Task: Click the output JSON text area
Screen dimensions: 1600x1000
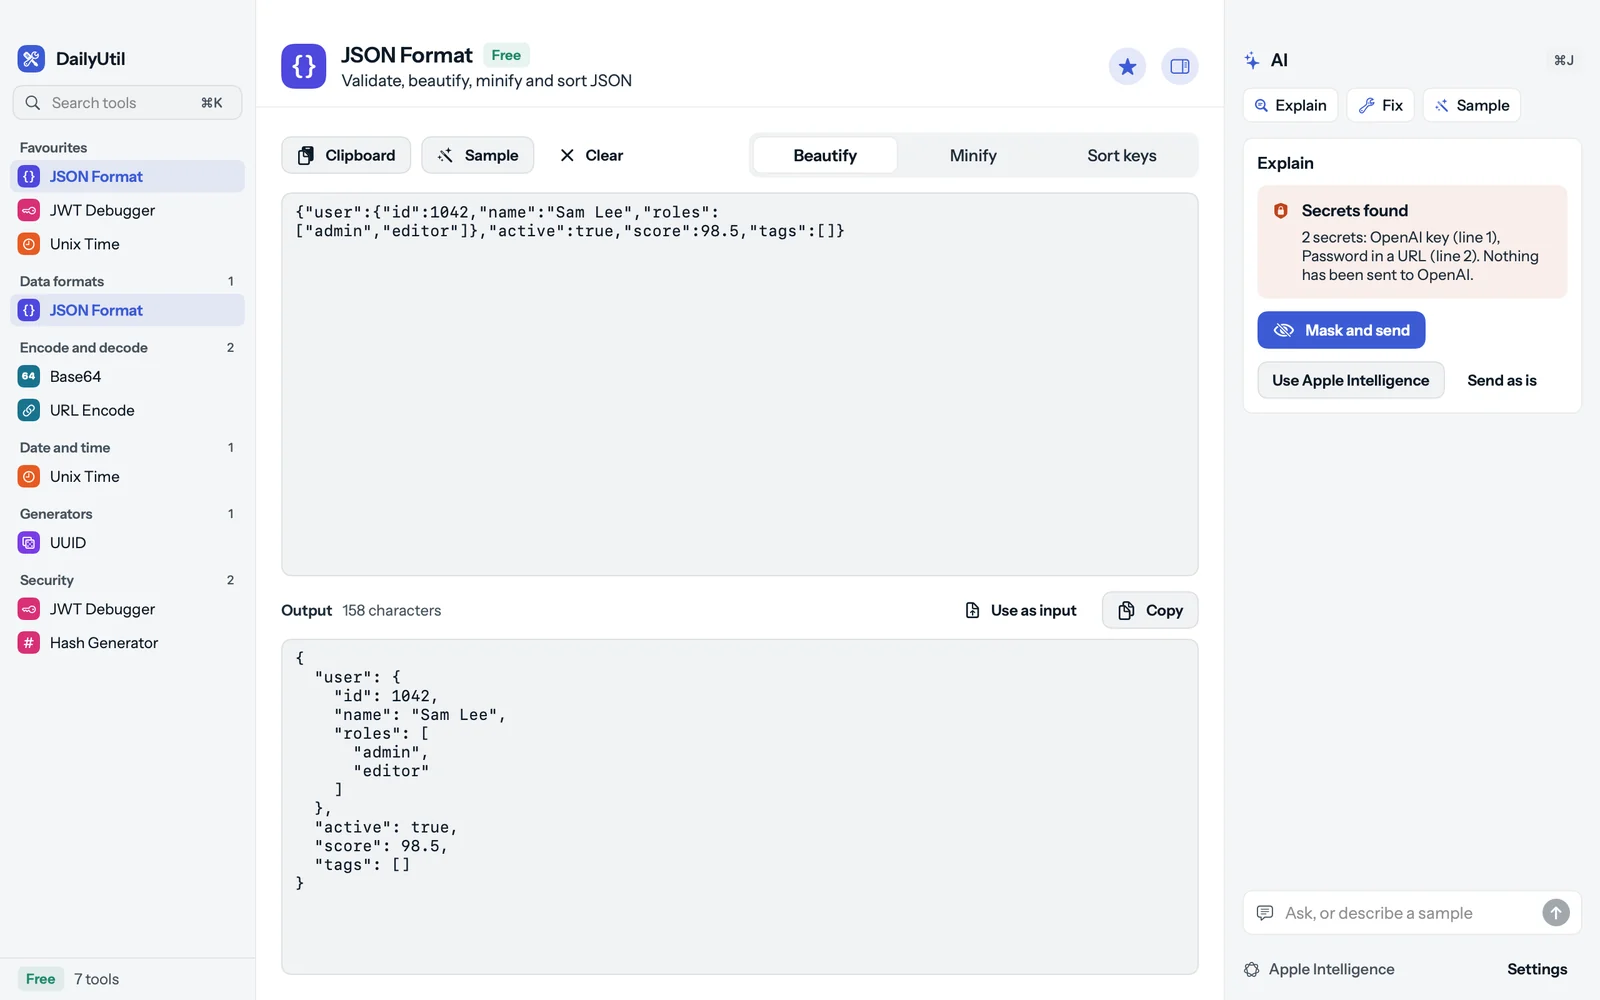Action: (740, 807)
